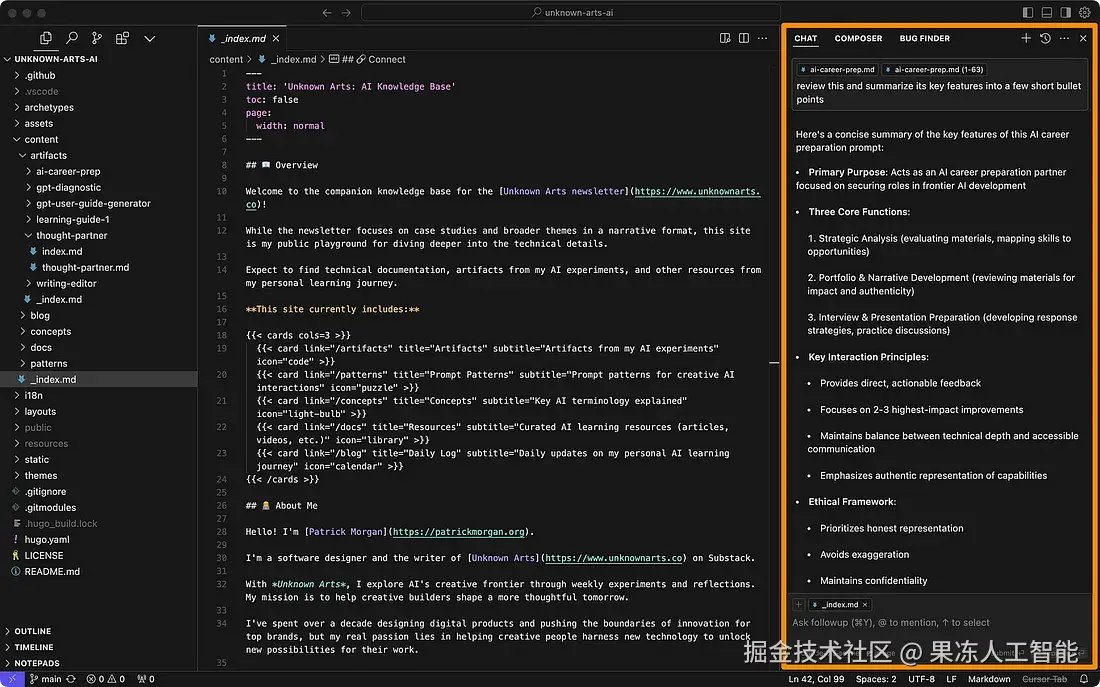Expand the writing-editor folder
1100x687 pixels.
tap(98, 284)
